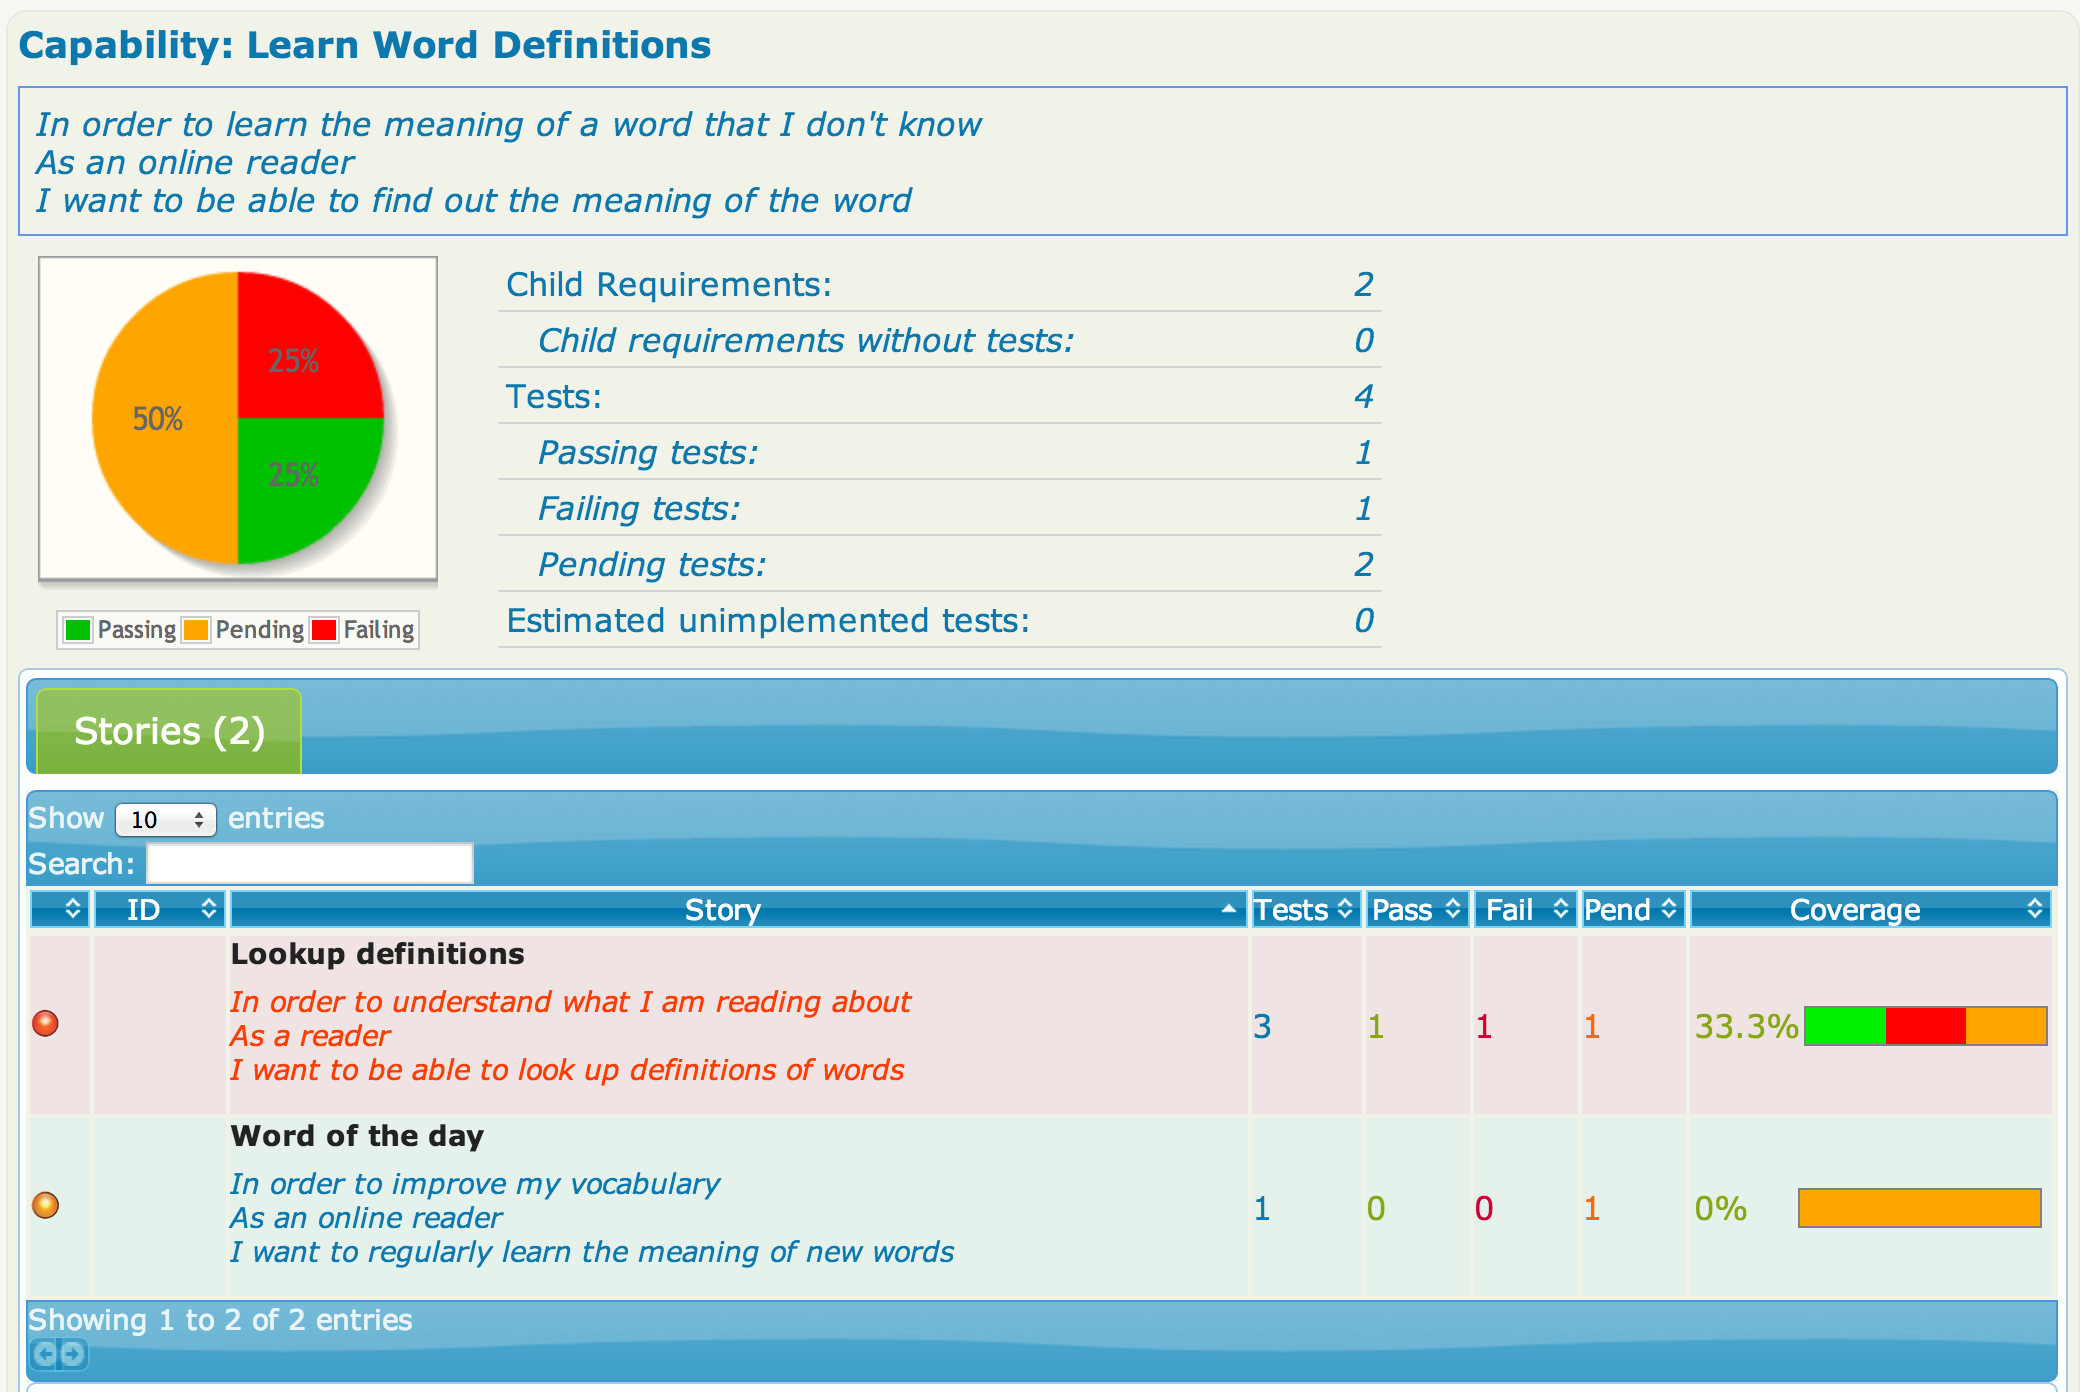Image resolution: width=2080 pixels, height=1392 pixels.
Task: Click the 'Pending tests:' summary label
Action: (652, 565)
